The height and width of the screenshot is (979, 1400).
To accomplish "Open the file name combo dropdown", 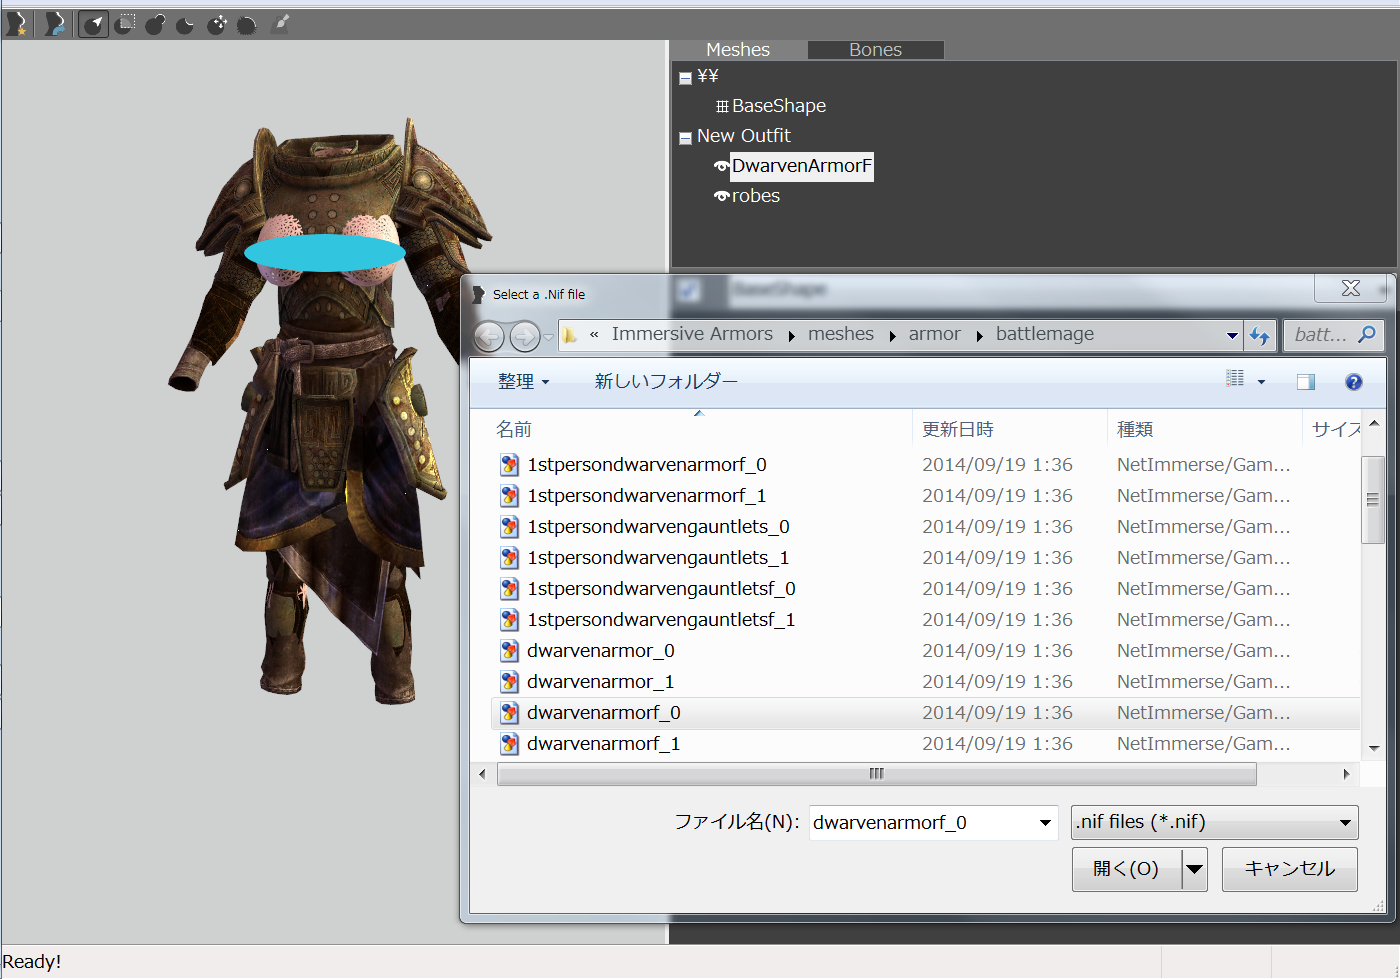I will pyautogui.click(x=1045, y=823).
